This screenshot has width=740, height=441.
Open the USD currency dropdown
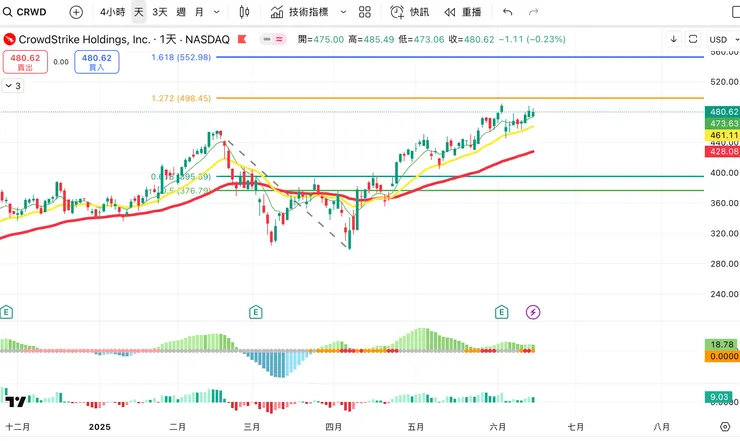coord(720,39)
